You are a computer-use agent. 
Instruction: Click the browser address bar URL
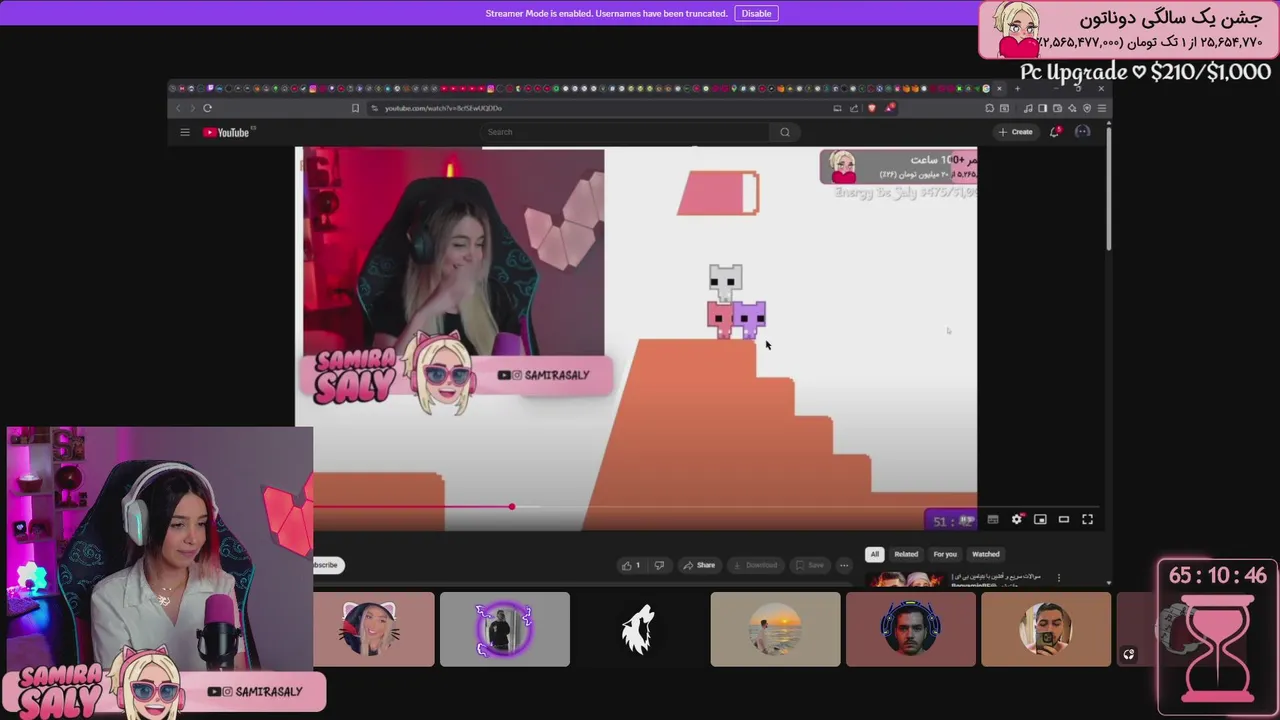click(443, 108)
